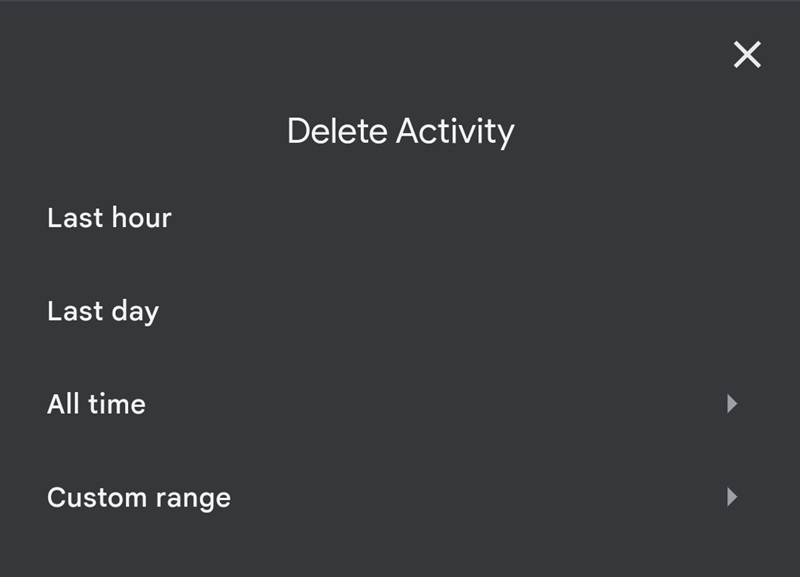Tap the Last day text label

pyautogui.click(x=103, y=311)
